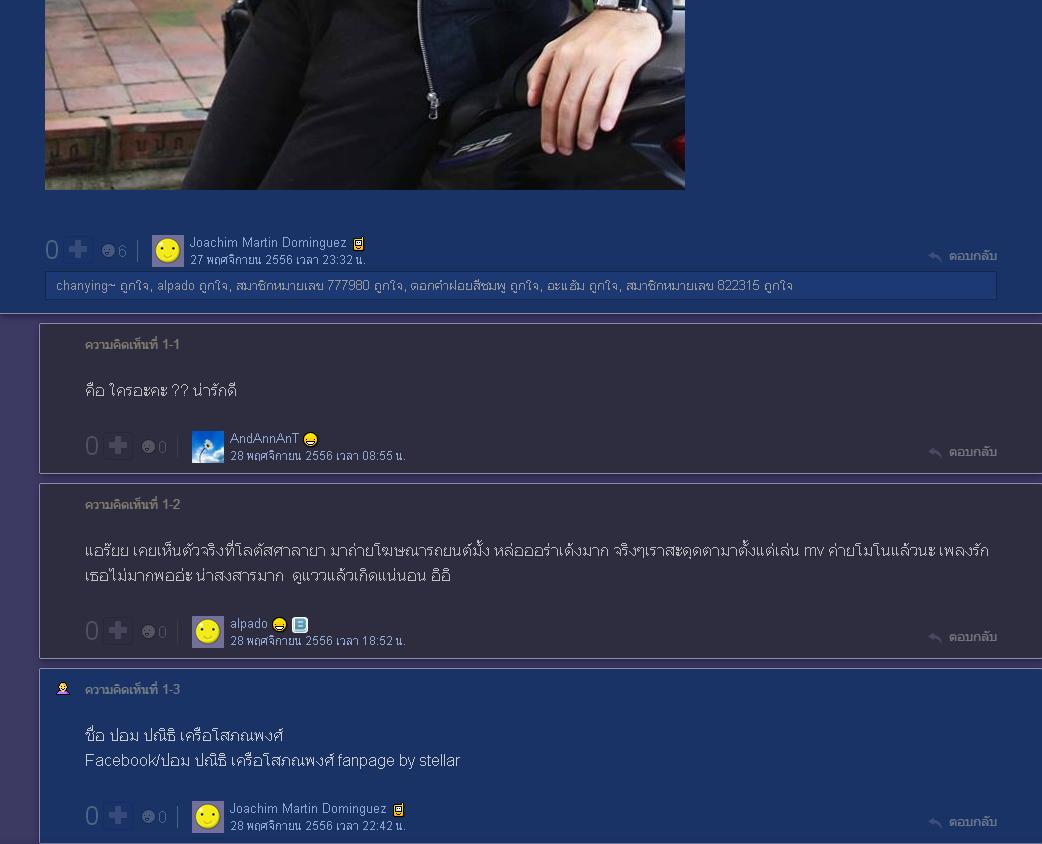
Task: Click the yellow member badge beside Joachim's top name
Action: coord(358,244)
